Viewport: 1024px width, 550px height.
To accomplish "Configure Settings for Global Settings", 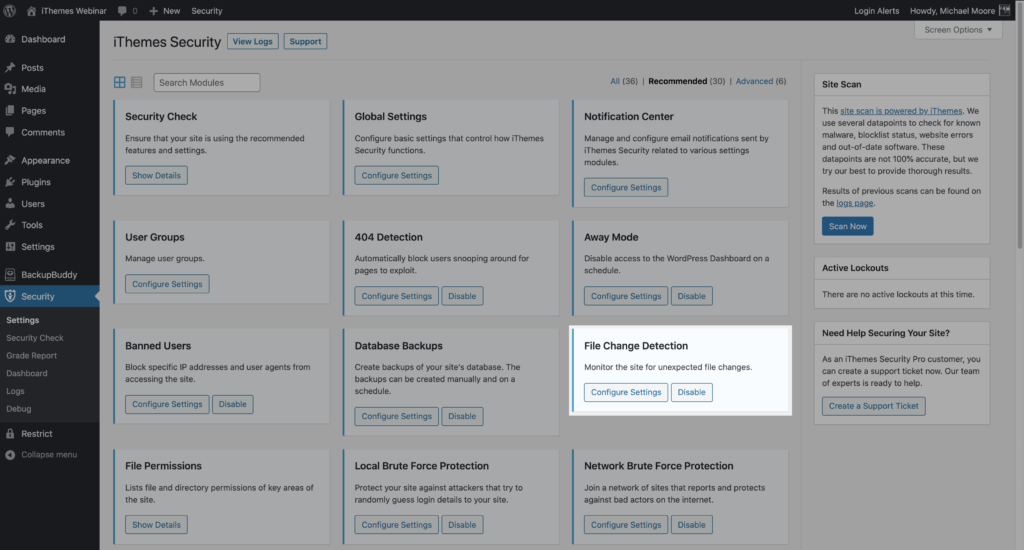I will tap(396, 175).
